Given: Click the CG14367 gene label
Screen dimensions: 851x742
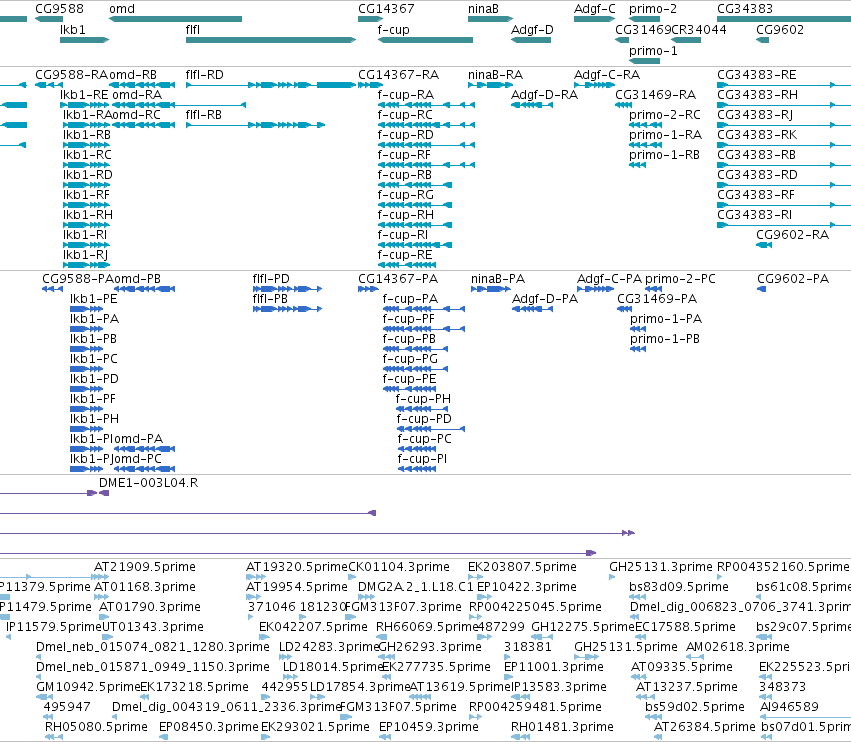Looking at the screenshot, I should click(386, 9).
